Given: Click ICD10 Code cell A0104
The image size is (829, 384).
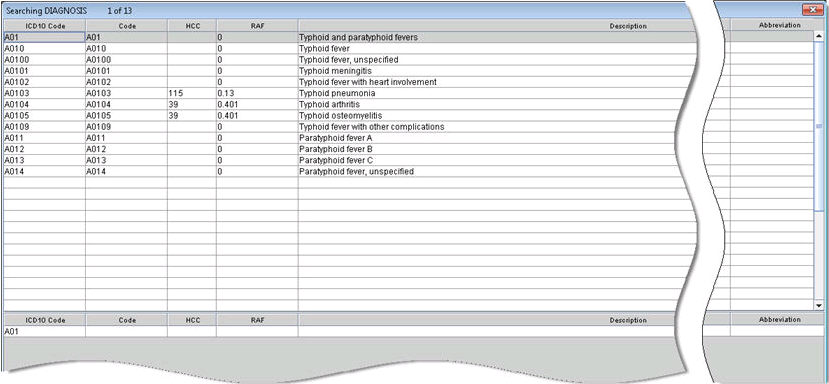Looking at the screenshot, I should (44, 104).
